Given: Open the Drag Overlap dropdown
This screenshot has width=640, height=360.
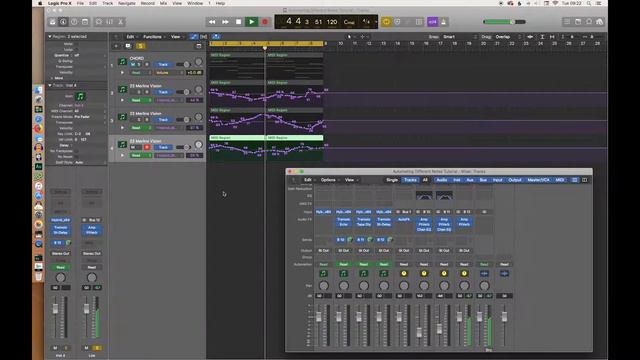Looking at the screenshot, I should click(x=507, y=37).
